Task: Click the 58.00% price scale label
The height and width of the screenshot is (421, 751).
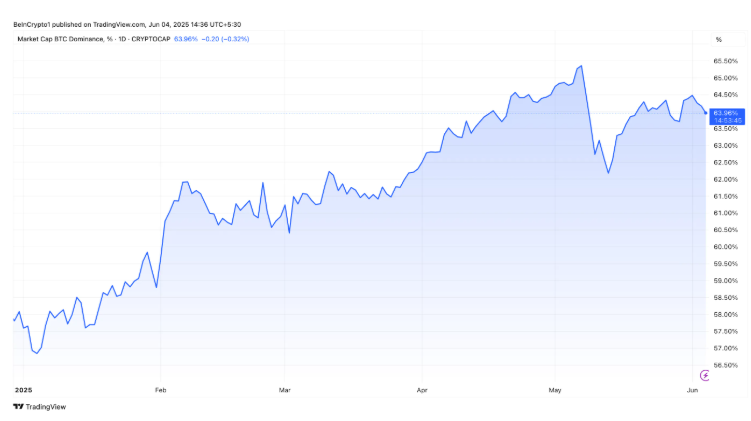Action: click(726, 315)
